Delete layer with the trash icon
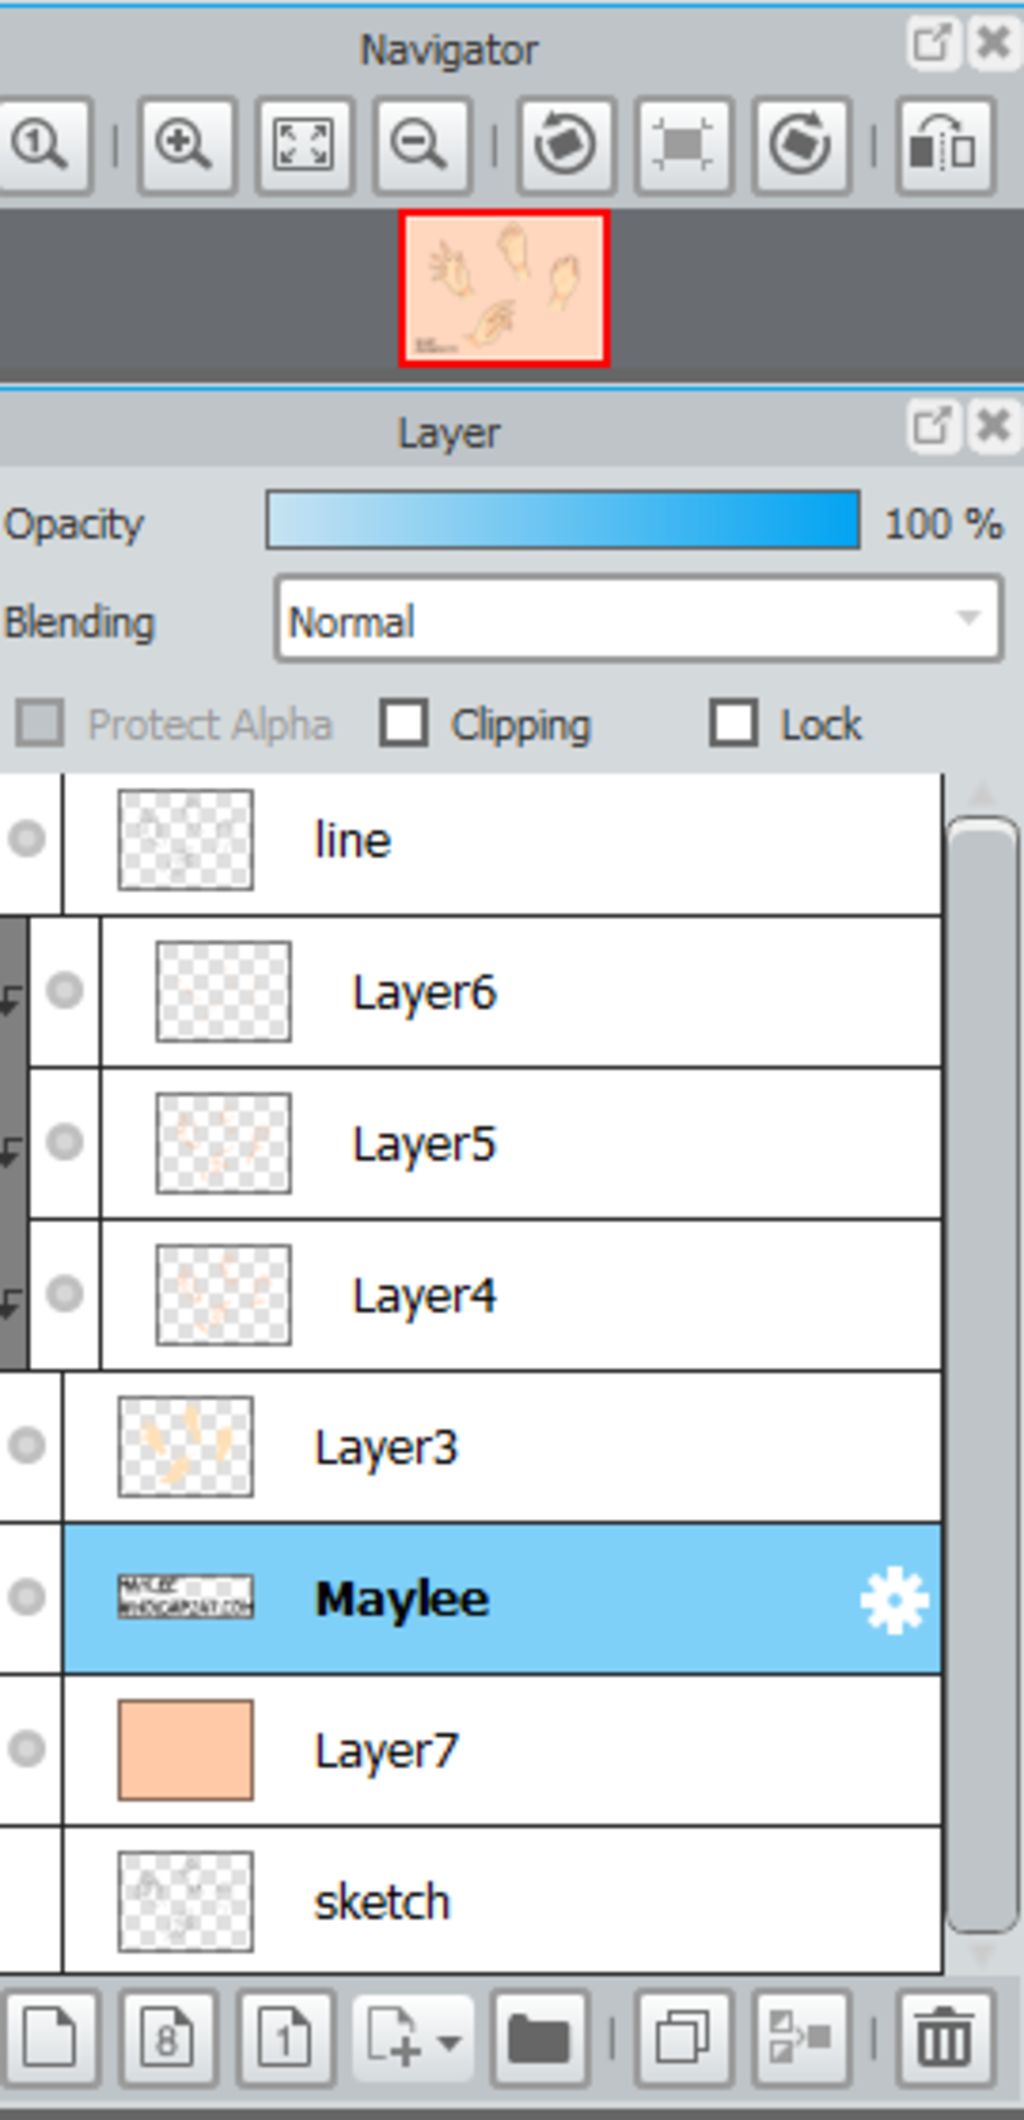 [x=944, y=2037]
